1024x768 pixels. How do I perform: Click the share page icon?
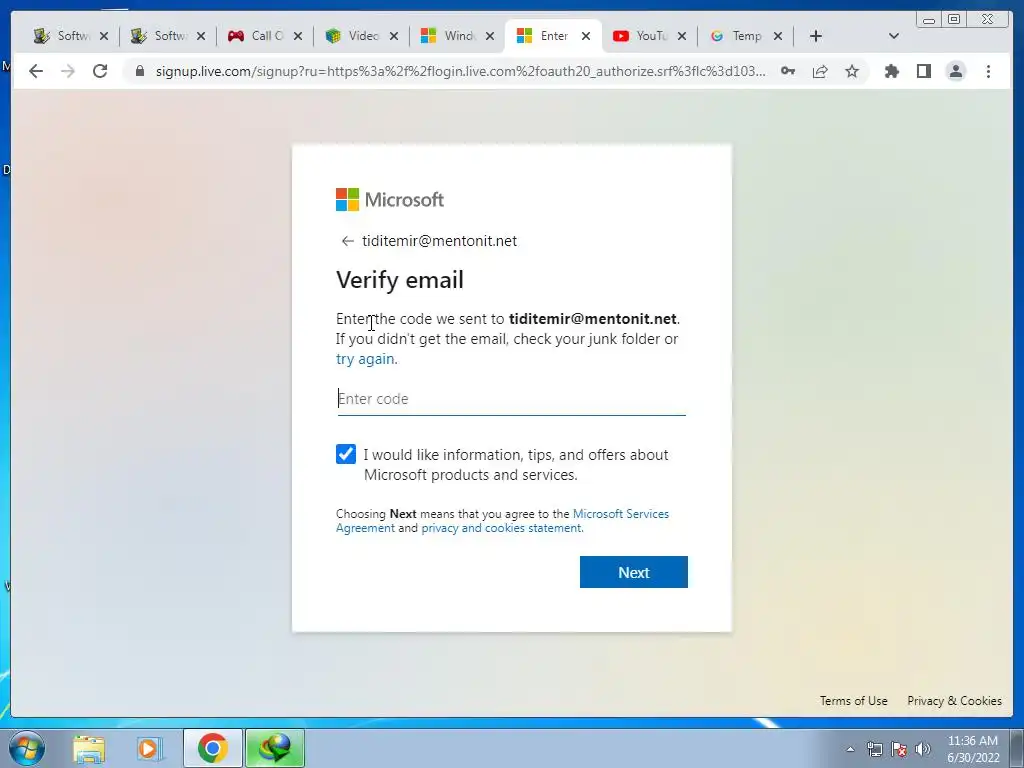pyautogui.click(x=820, y=71)
